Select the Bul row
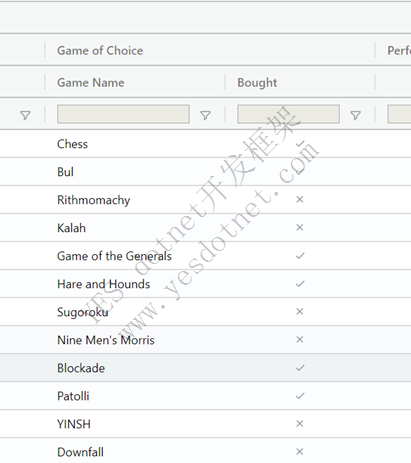Screen dimensions: 411x463 (205, 172)
